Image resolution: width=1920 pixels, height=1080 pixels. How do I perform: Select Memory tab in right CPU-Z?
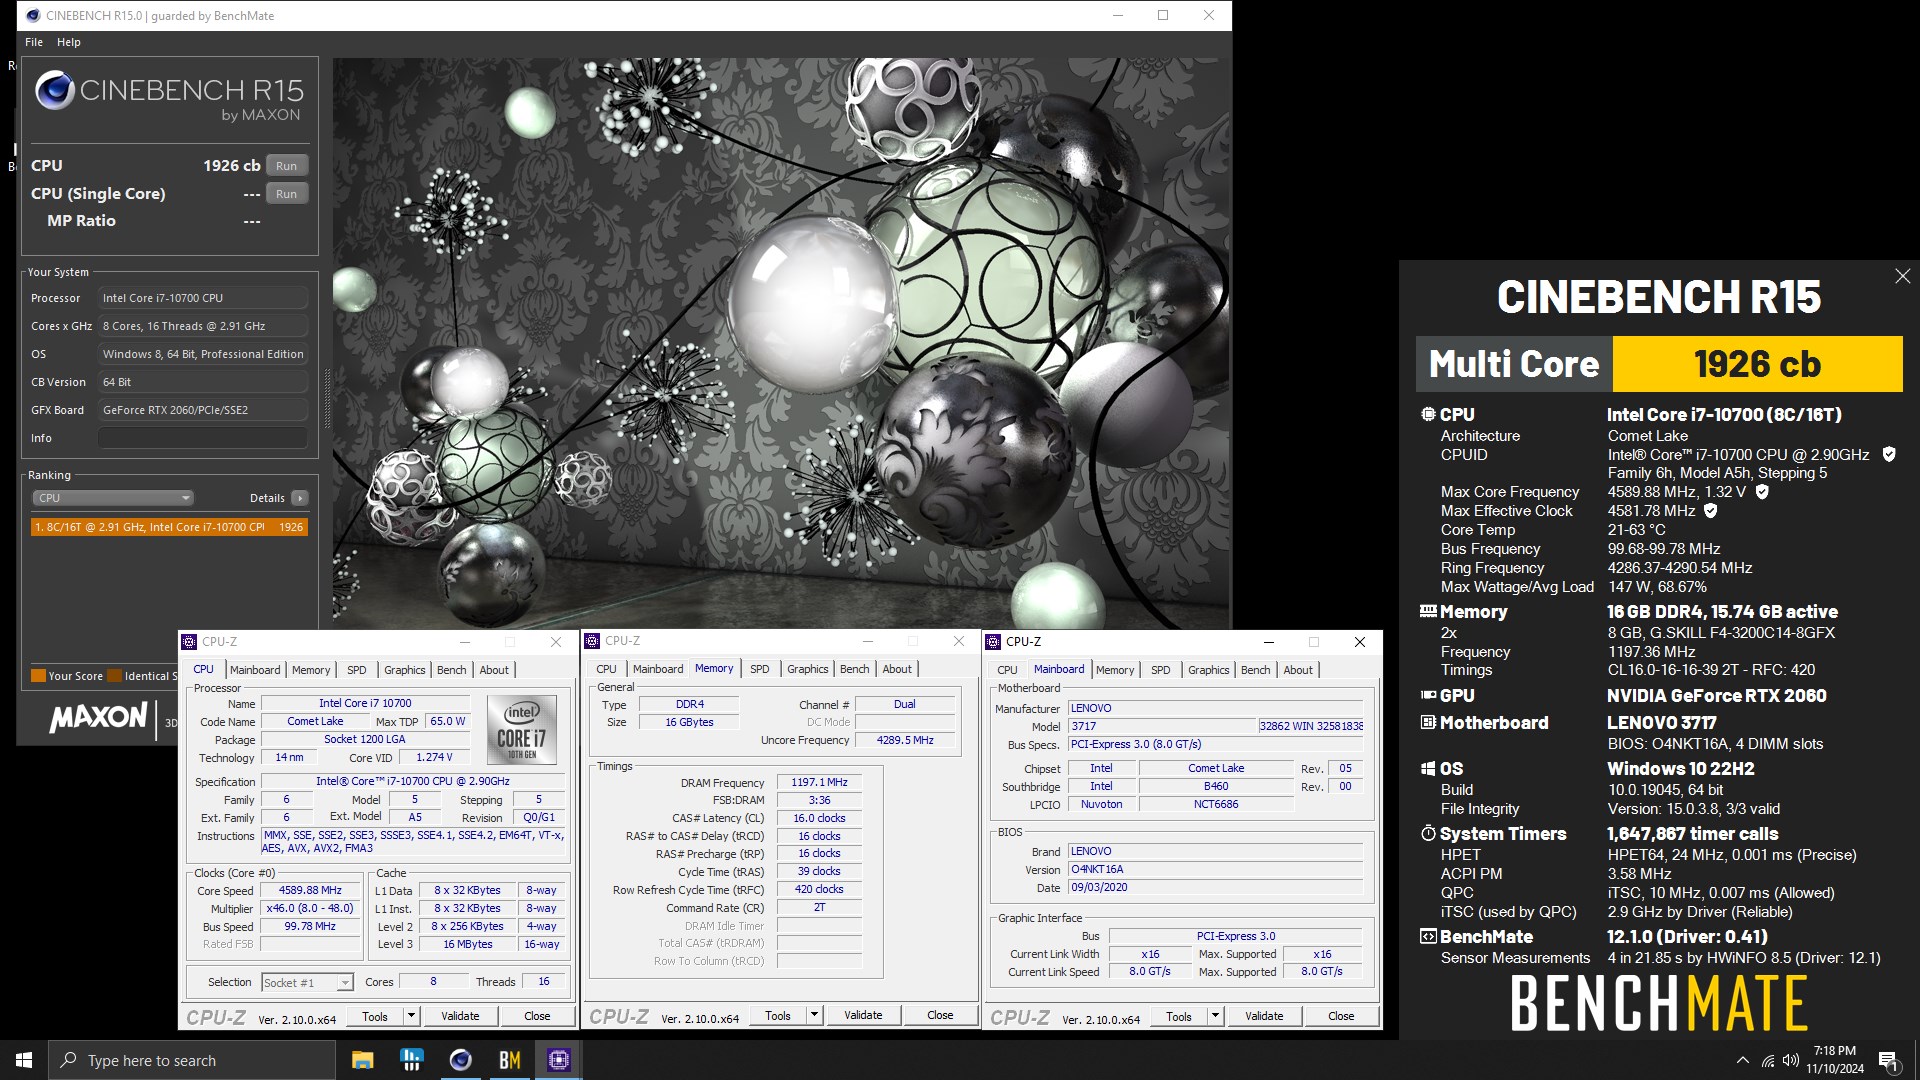pyautogui.click(x=1115, y=670)
